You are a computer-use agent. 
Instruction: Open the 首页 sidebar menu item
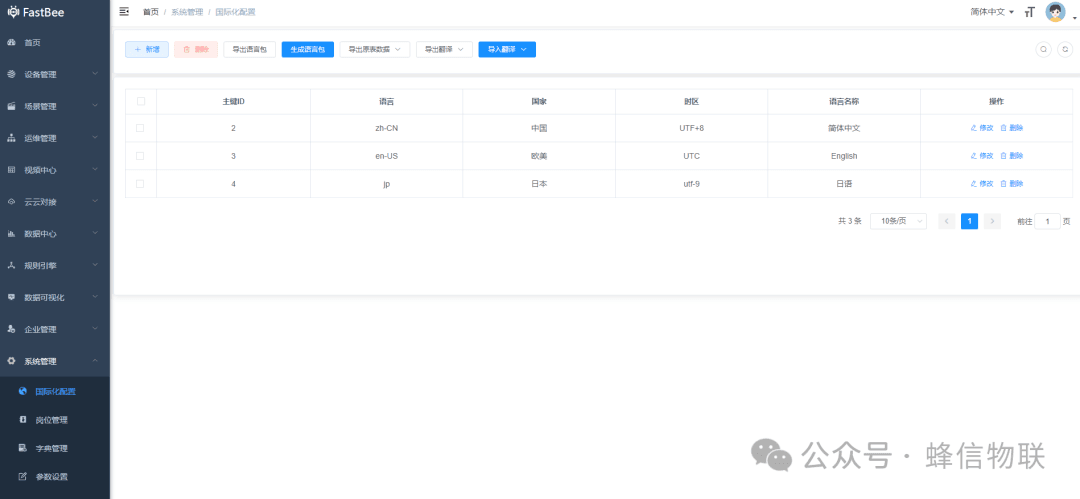55,43
